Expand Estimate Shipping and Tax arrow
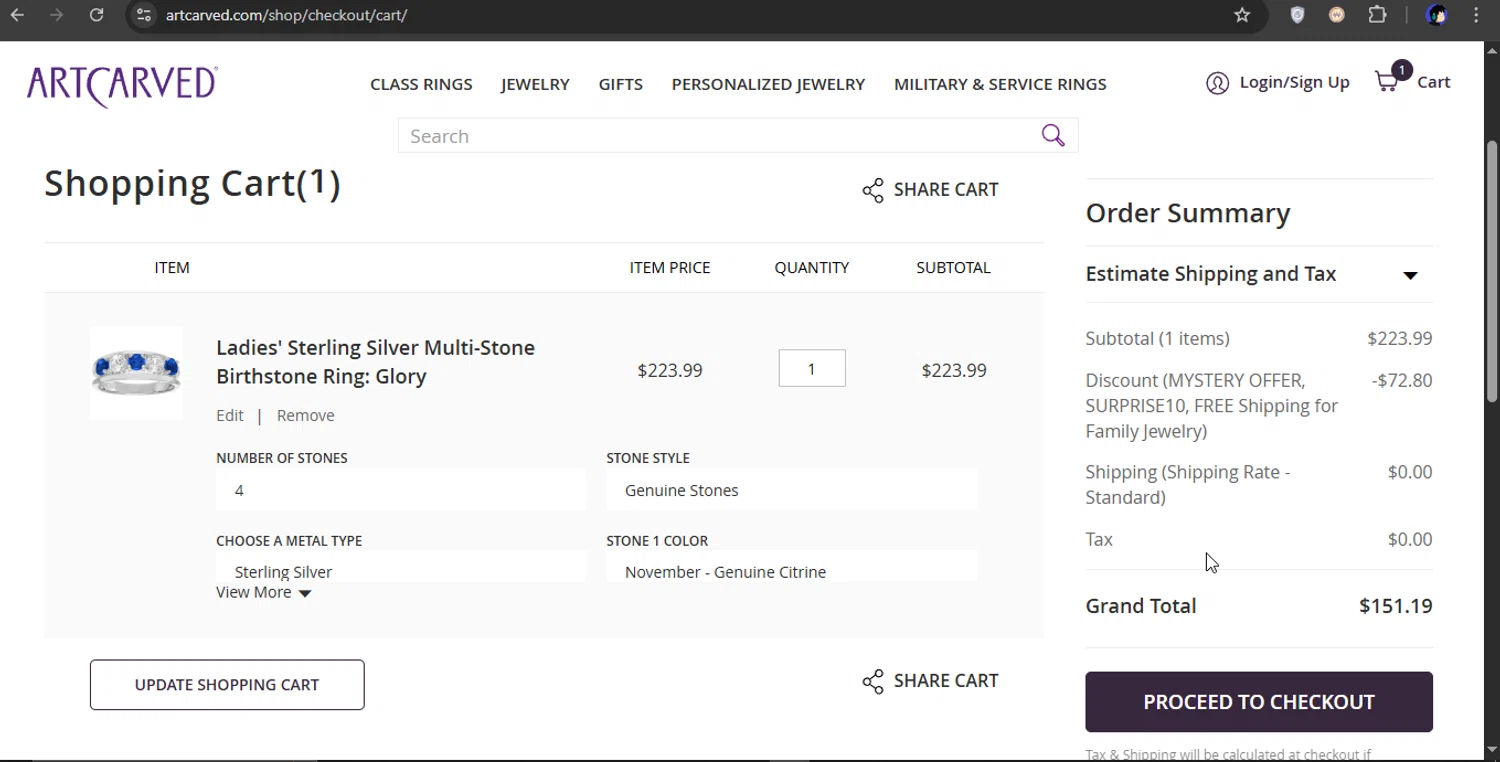Screen dimensions: 1500x762 point(1410,275)
